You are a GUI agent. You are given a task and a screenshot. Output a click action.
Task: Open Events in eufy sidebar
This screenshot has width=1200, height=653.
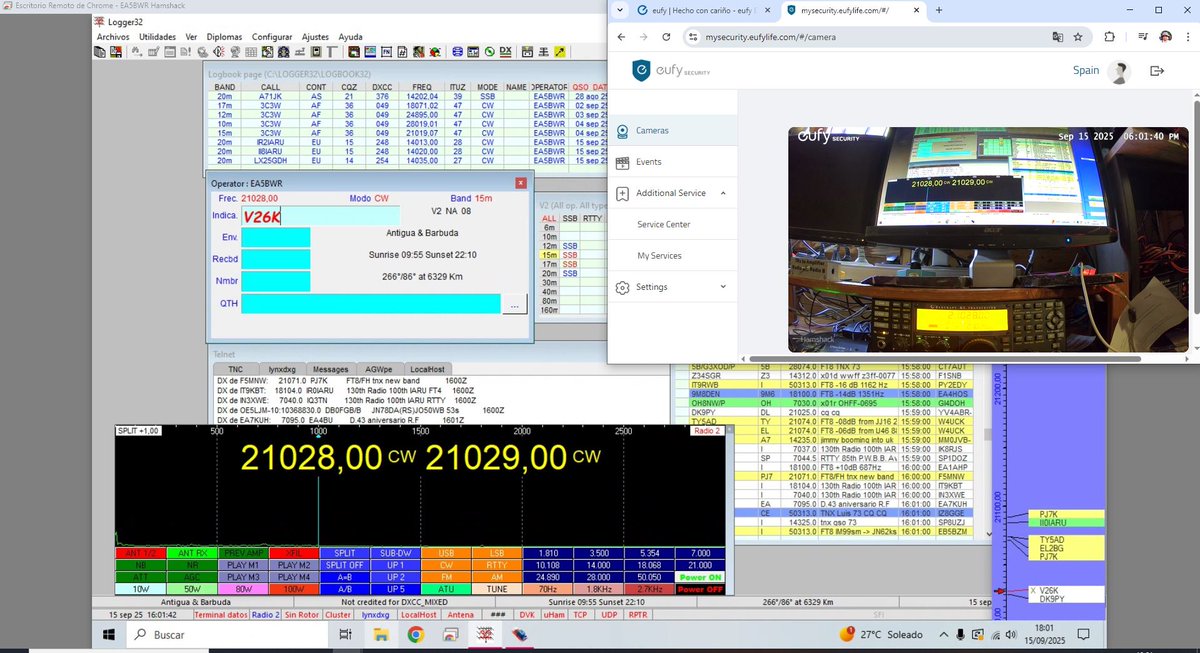click(x=672, y=162)
